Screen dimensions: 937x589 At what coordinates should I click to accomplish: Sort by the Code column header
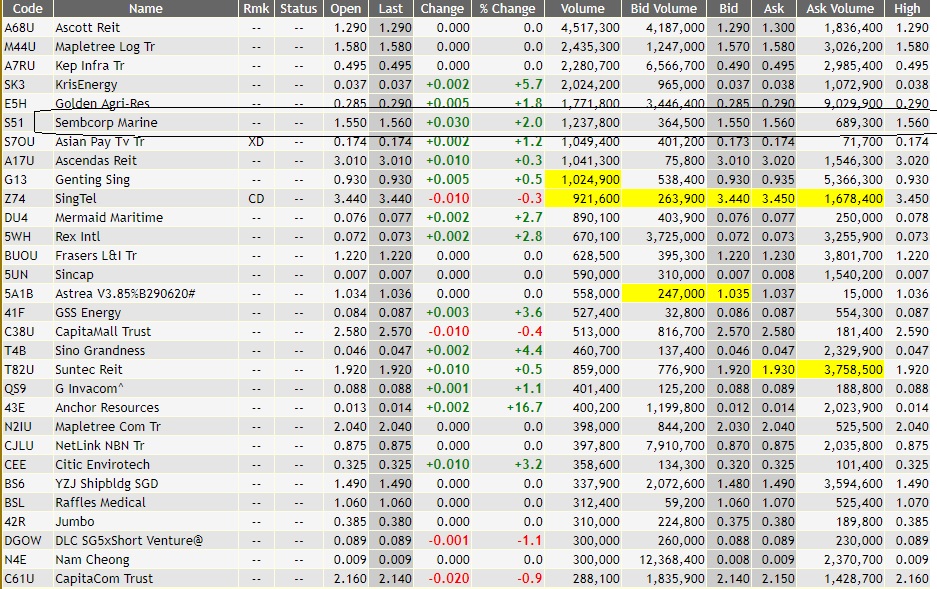pyautogui.click(x=27, y=8)
